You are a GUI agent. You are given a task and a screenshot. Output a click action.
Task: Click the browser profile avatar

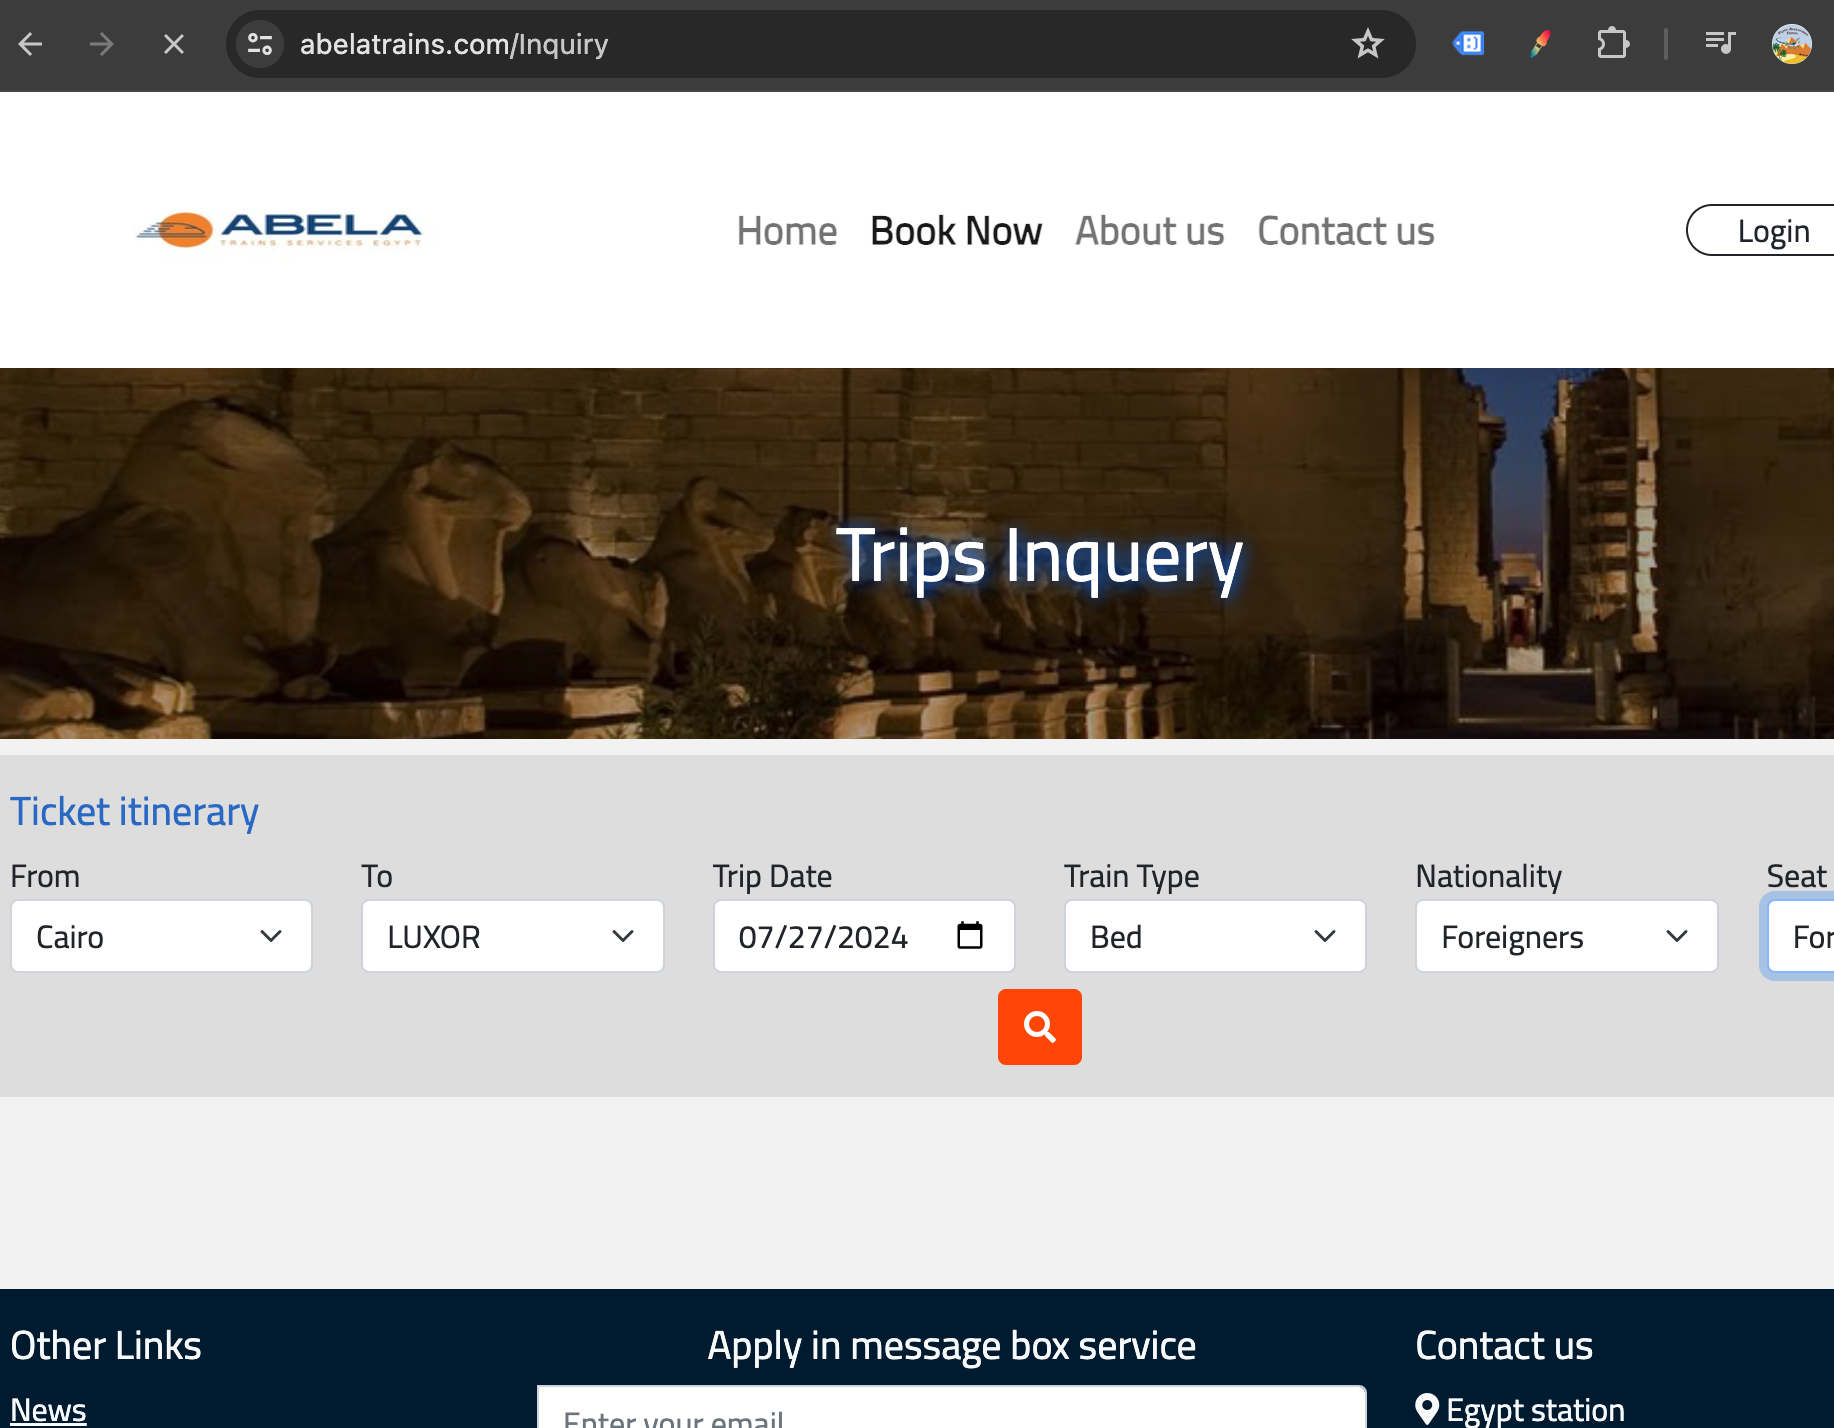tap(1792, 43)
